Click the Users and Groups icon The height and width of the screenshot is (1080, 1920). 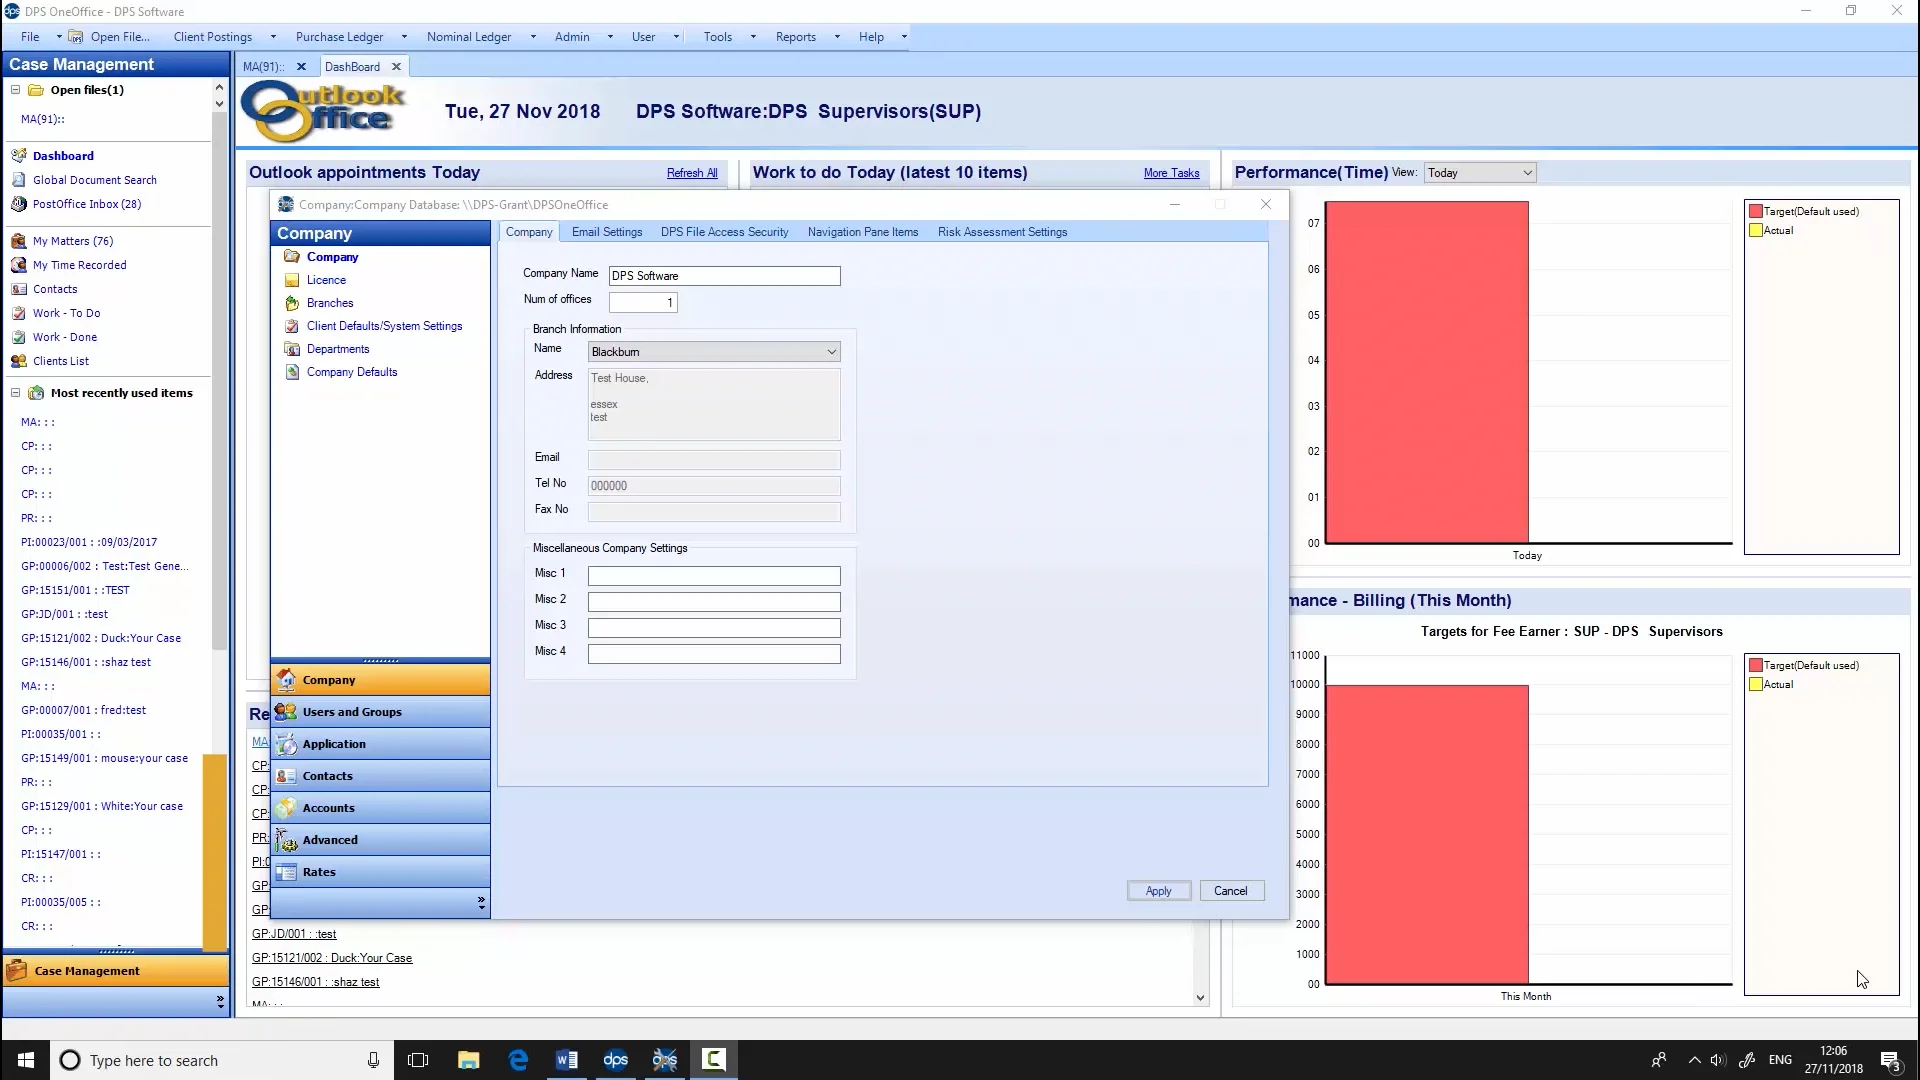click(x=286, y=712)
